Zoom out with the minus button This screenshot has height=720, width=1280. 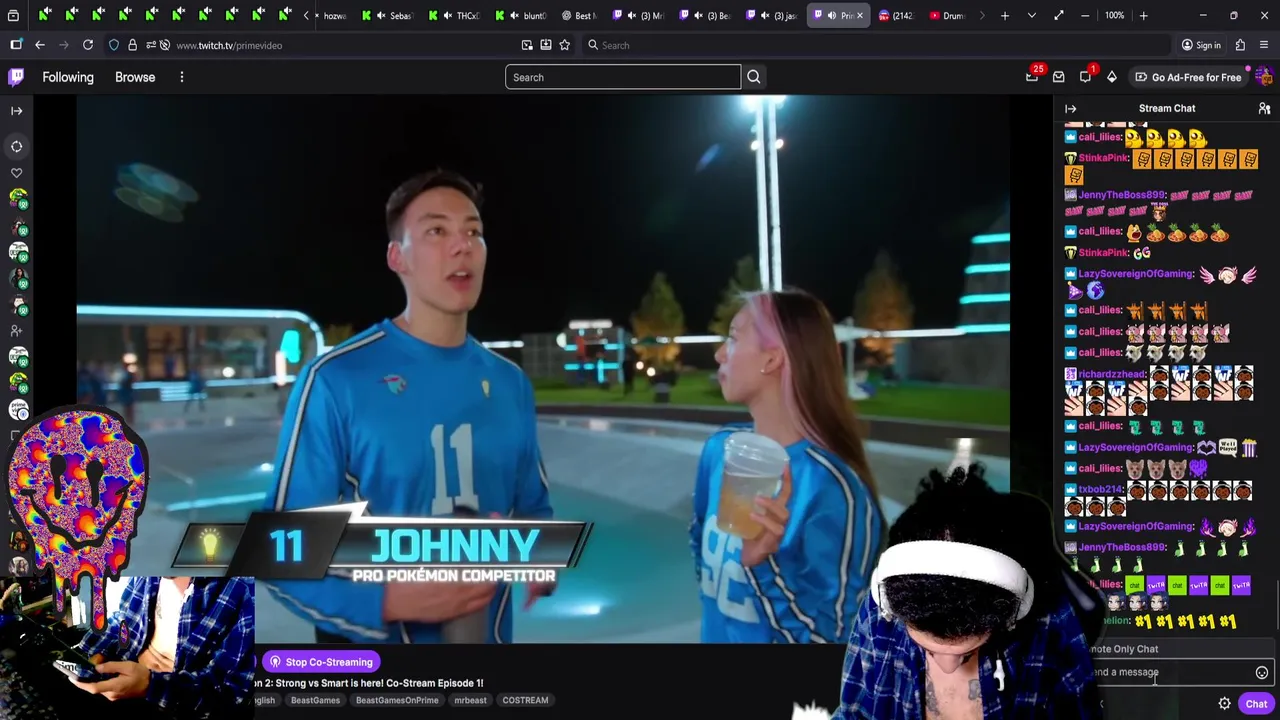pos(1085,16)
